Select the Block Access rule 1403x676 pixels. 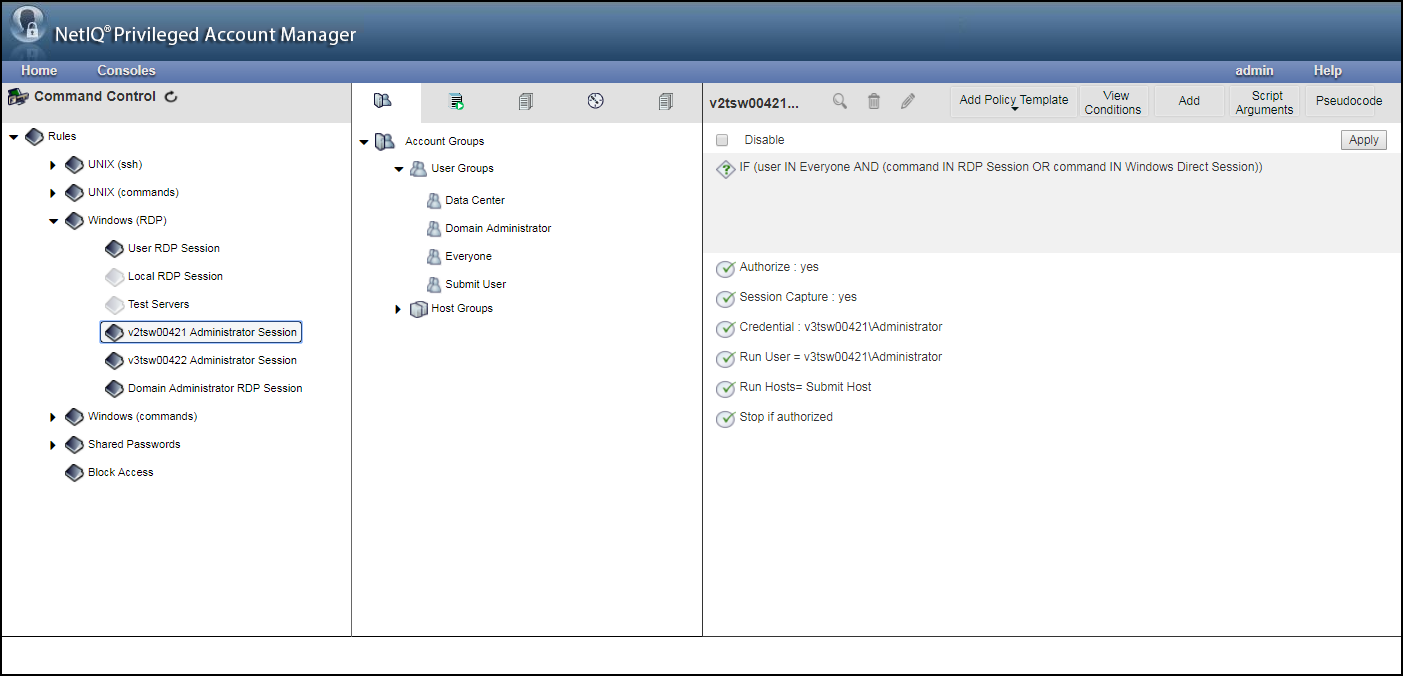click(120, 472)
